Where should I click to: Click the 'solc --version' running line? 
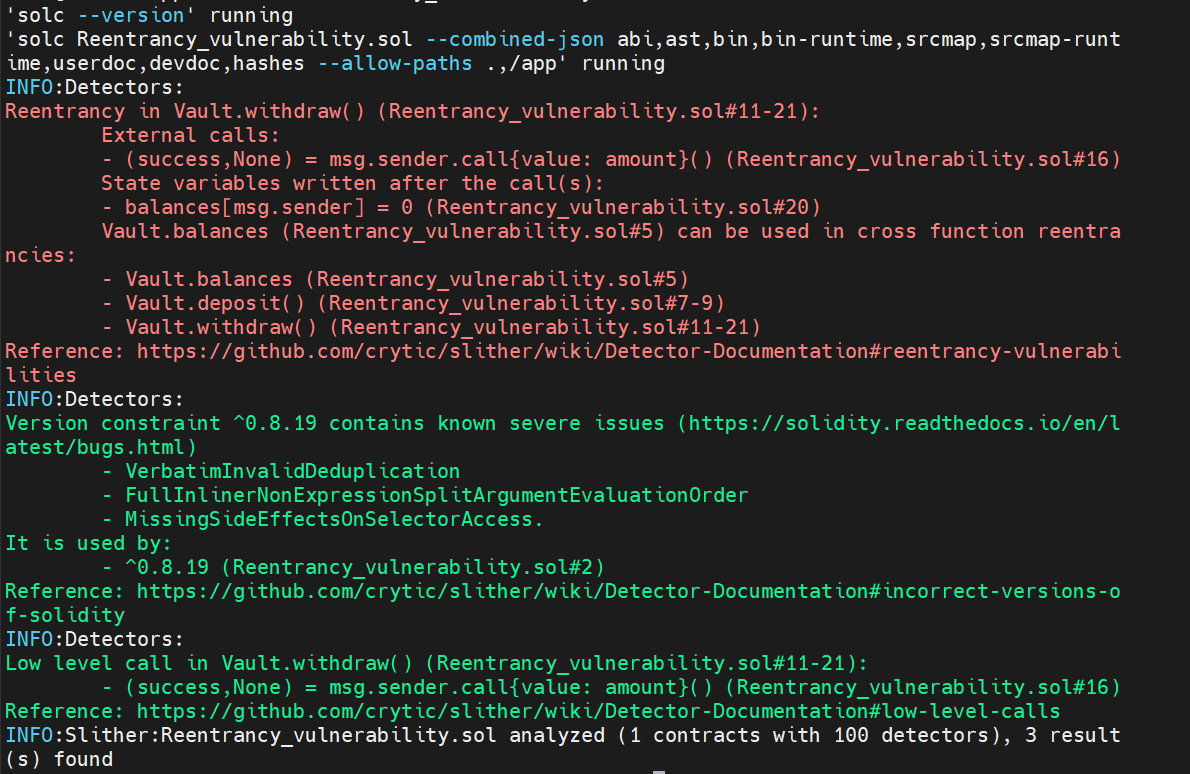pos(149,16)
